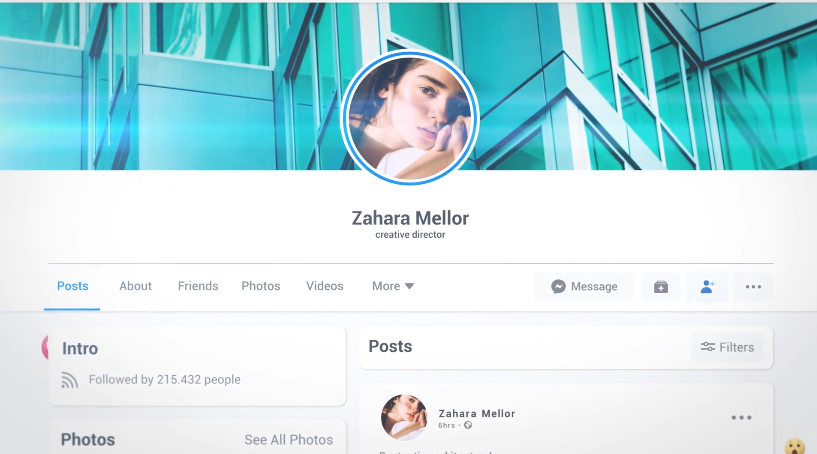Select the Photos tab
This screenshot has width=817, height=454.
[261, 286]
